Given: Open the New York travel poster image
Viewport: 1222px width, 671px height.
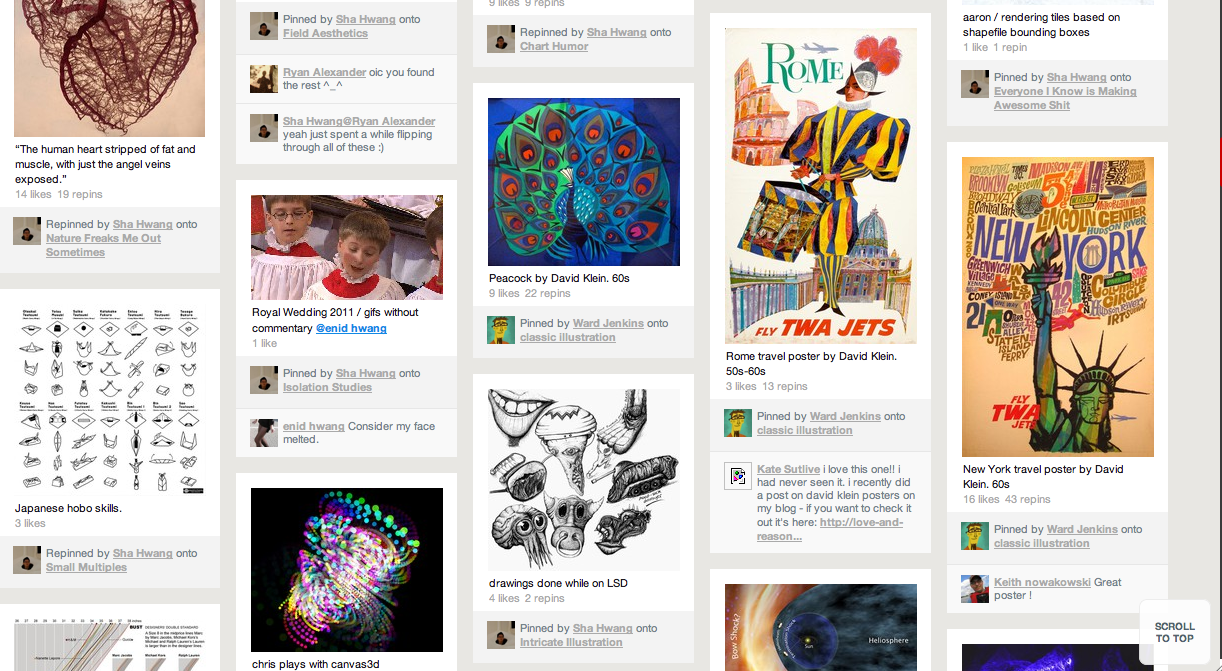Looking at the screenshot, I should click(x=1058, y=307).
